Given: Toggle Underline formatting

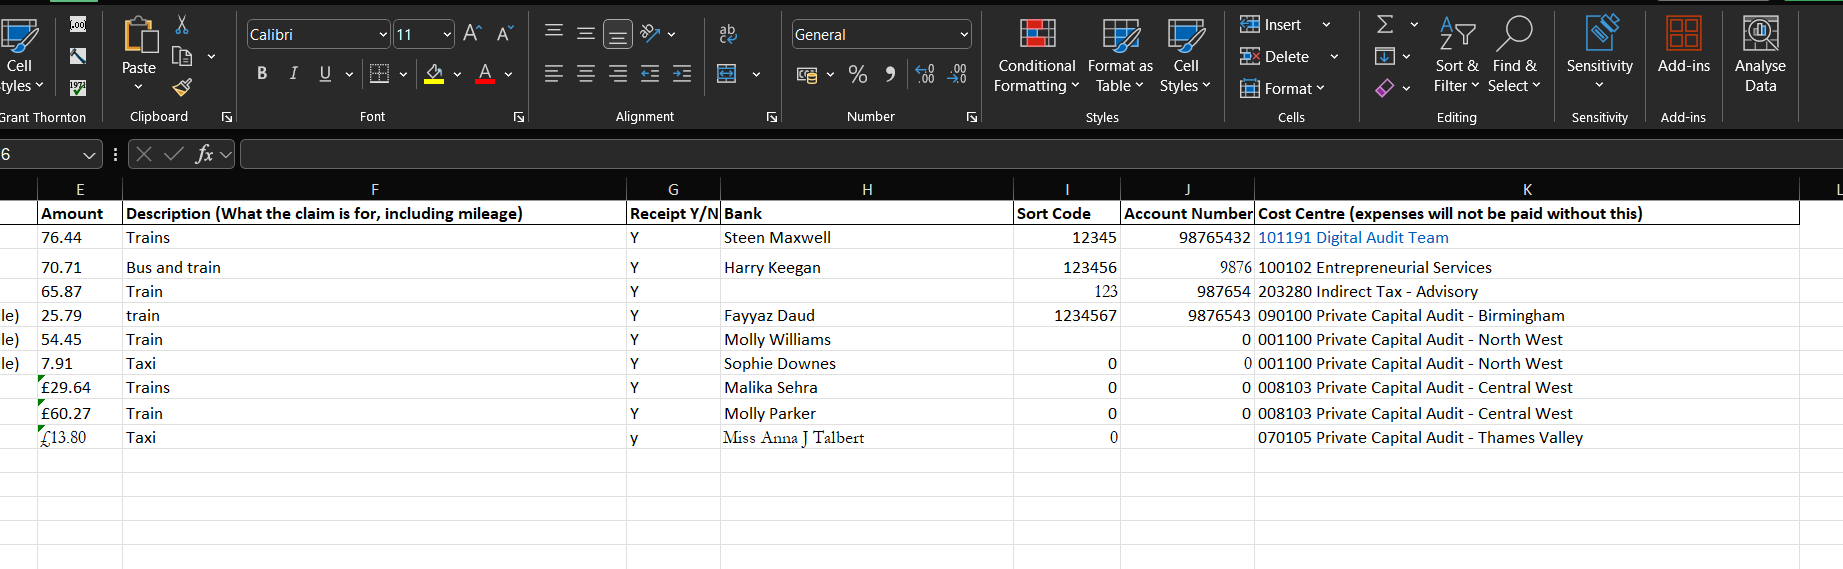Looking at the screenshot, I should [x=325, y=73].
